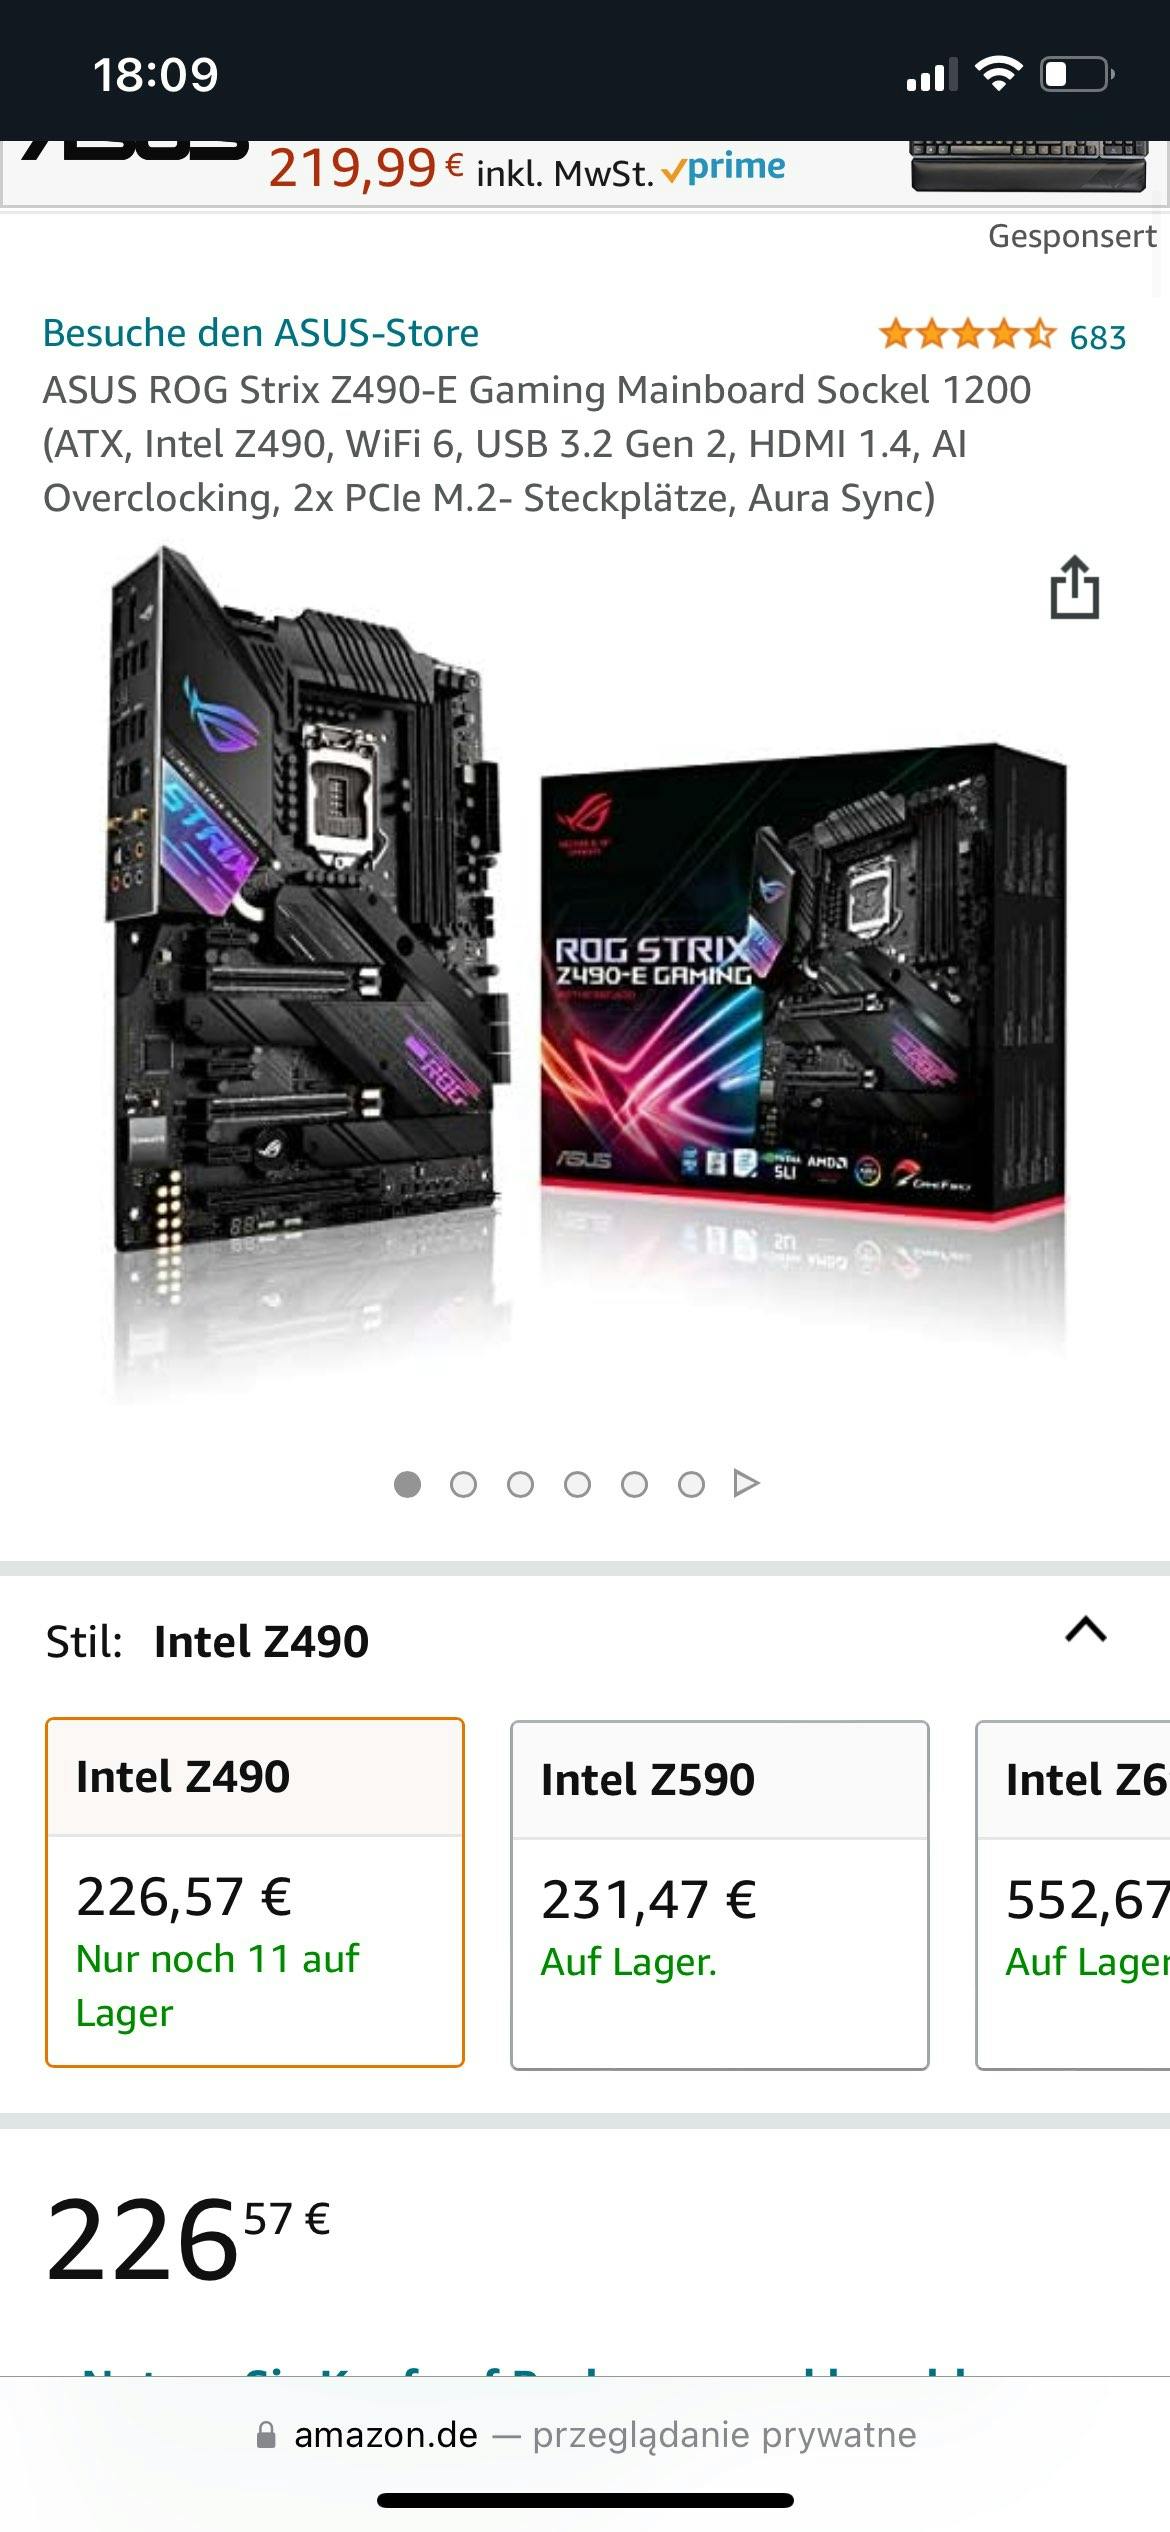
Task: Open sponsored keyboard thumbnail in banner
Action: coord(1030,165)
